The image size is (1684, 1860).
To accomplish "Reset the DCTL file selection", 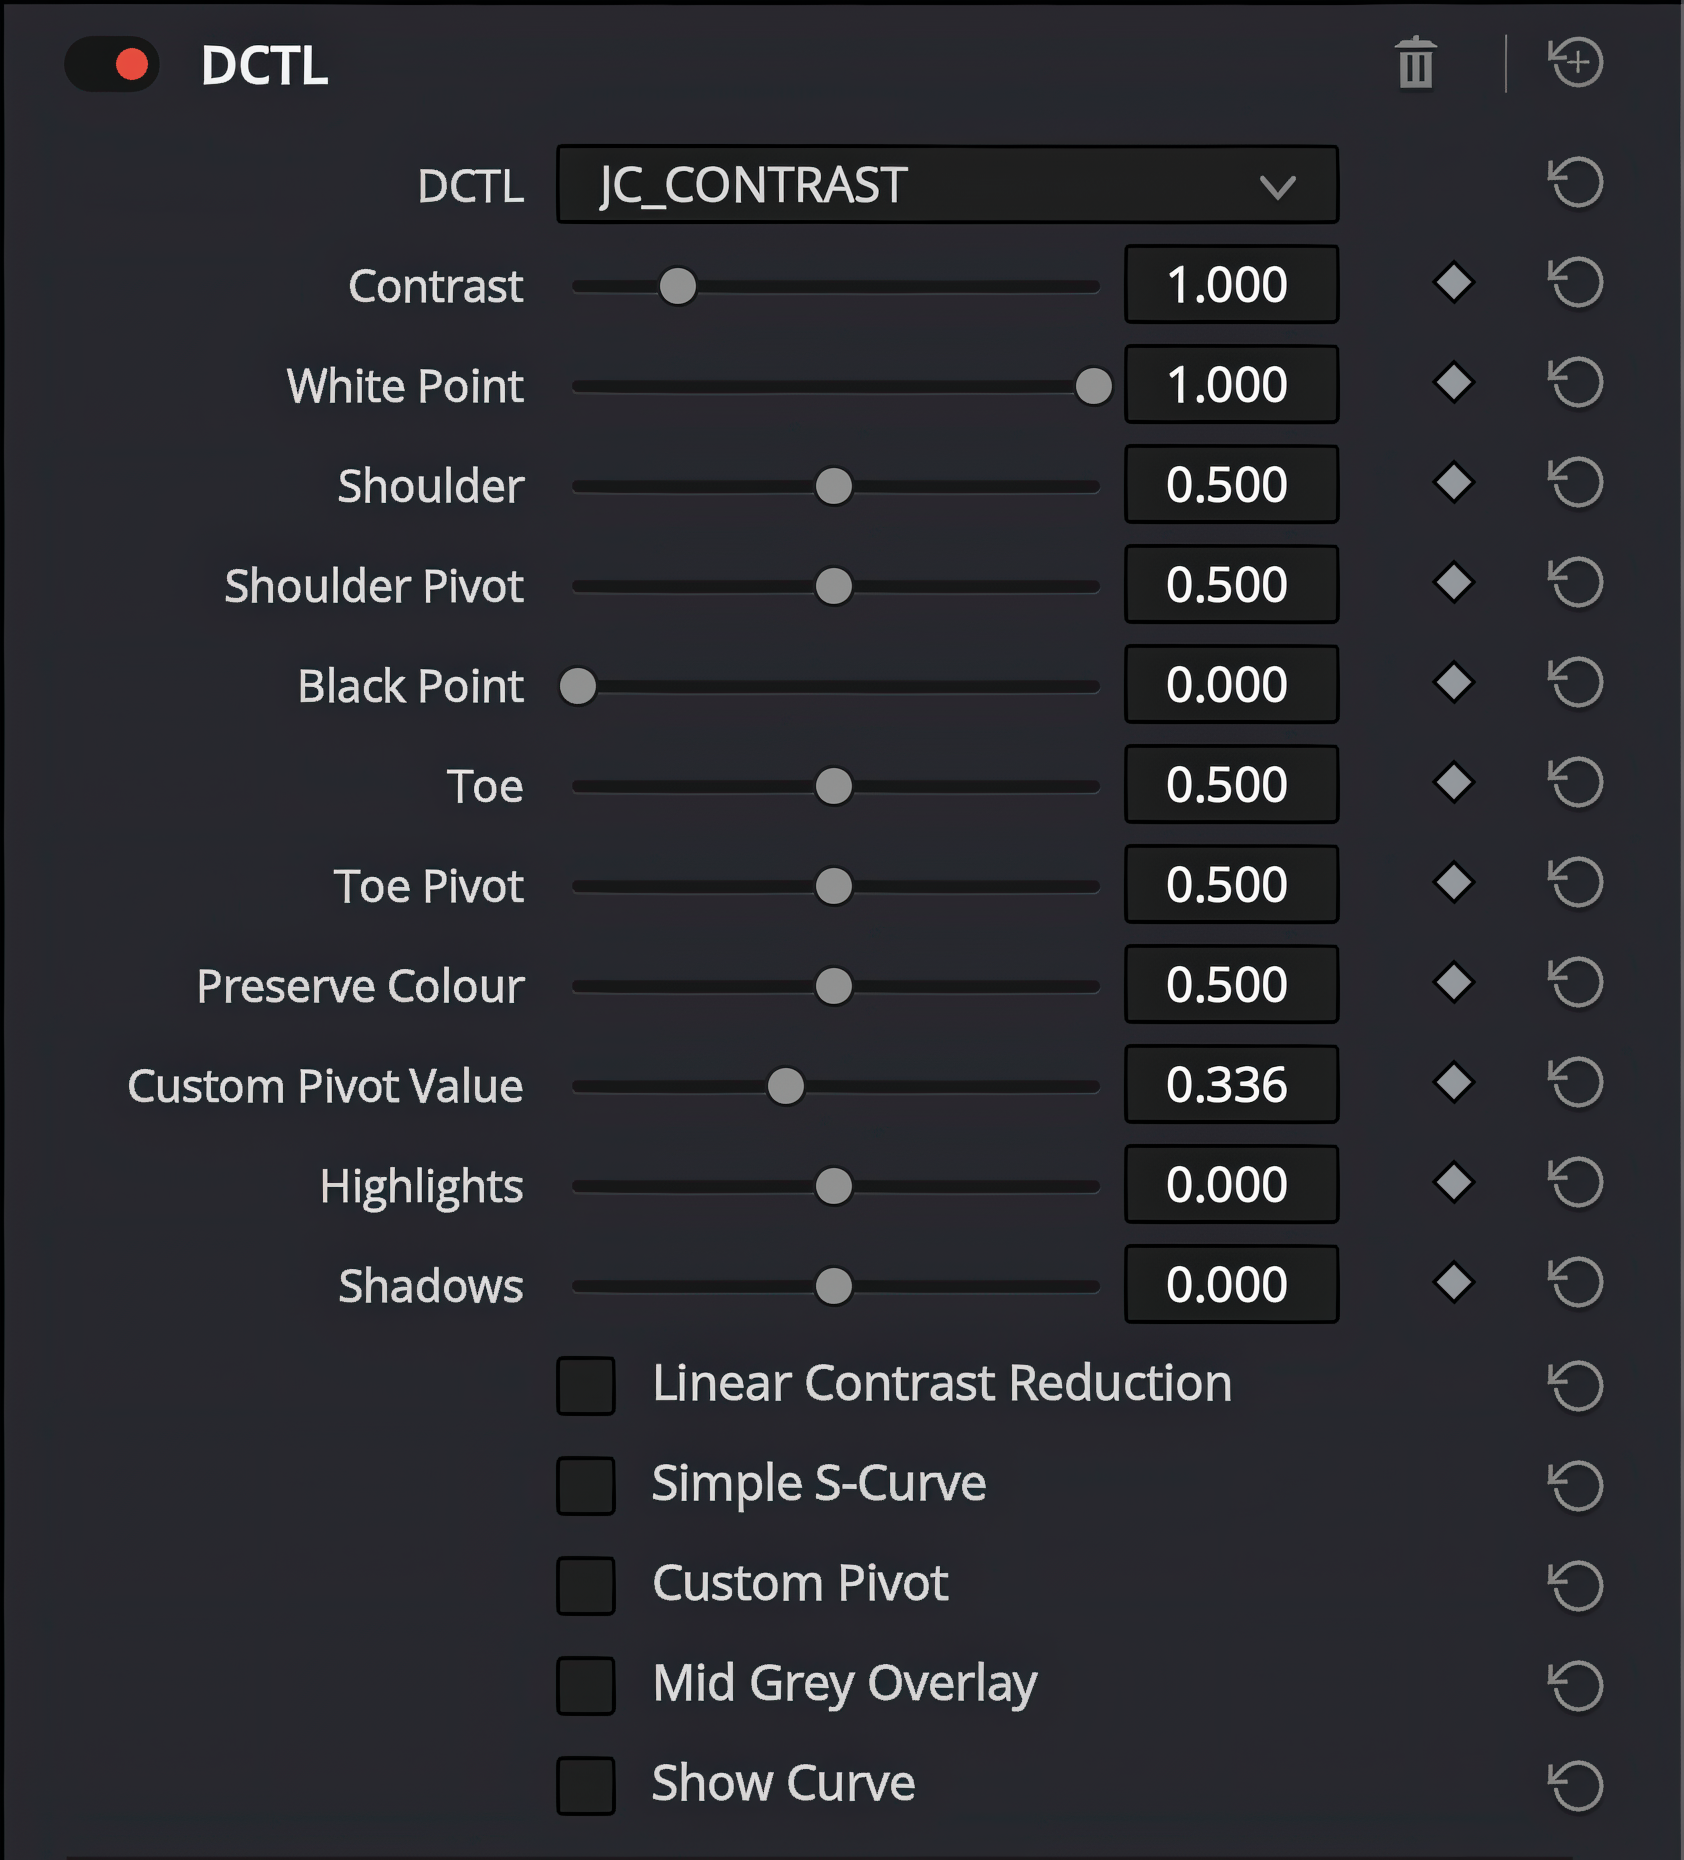I will coord(1576,183).
